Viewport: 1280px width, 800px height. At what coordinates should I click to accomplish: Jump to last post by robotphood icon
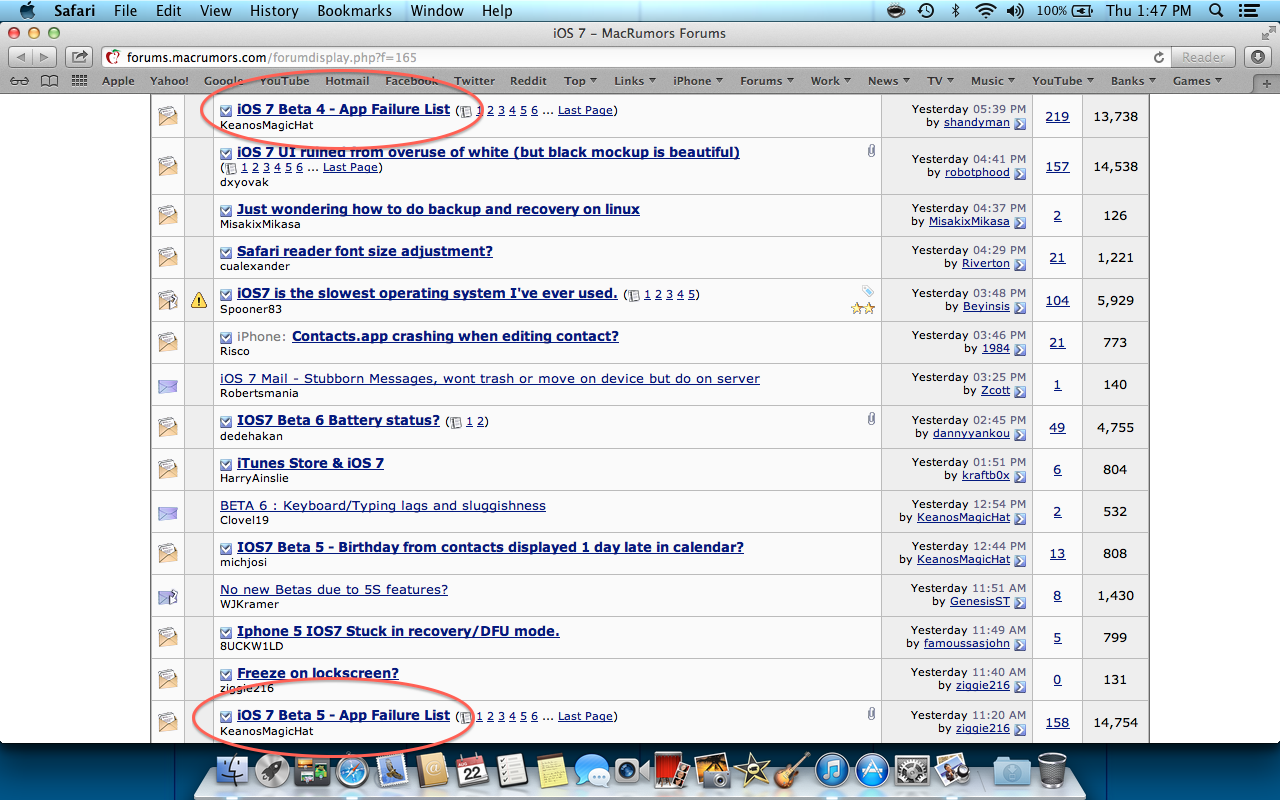point(1020,173)
